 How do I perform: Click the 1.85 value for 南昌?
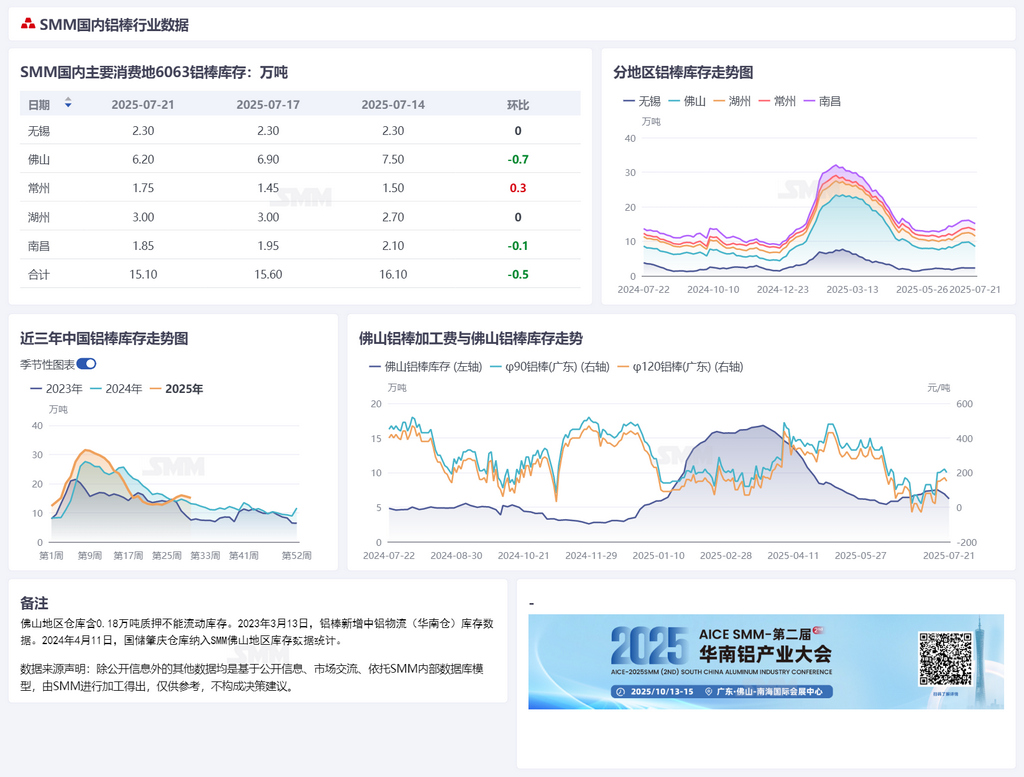(x=143, y=246)
